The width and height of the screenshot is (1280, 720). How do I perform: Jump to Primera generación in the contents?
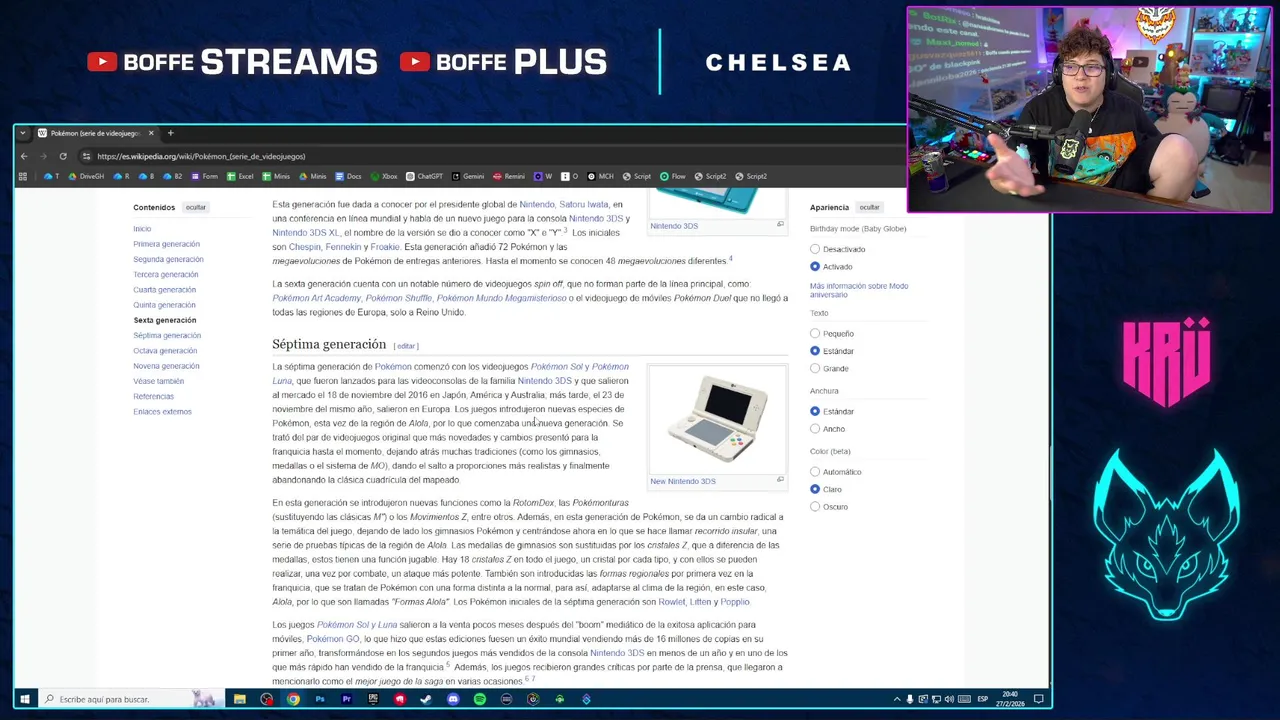166,244
